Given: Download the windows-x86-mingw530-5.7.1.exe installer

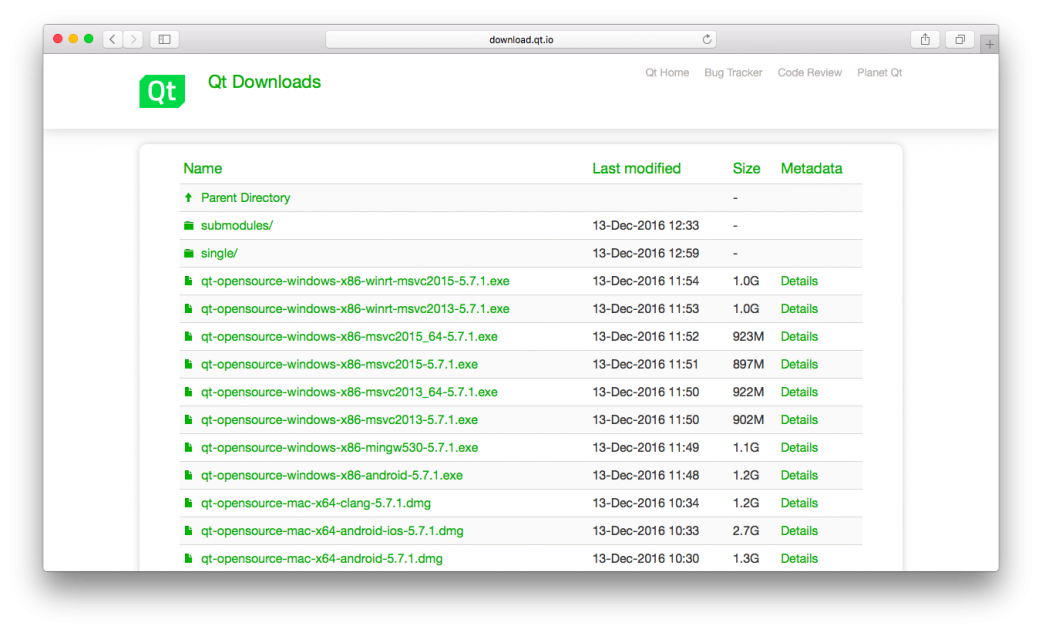Looking at the screenshot, I should (x=339, y=448).
